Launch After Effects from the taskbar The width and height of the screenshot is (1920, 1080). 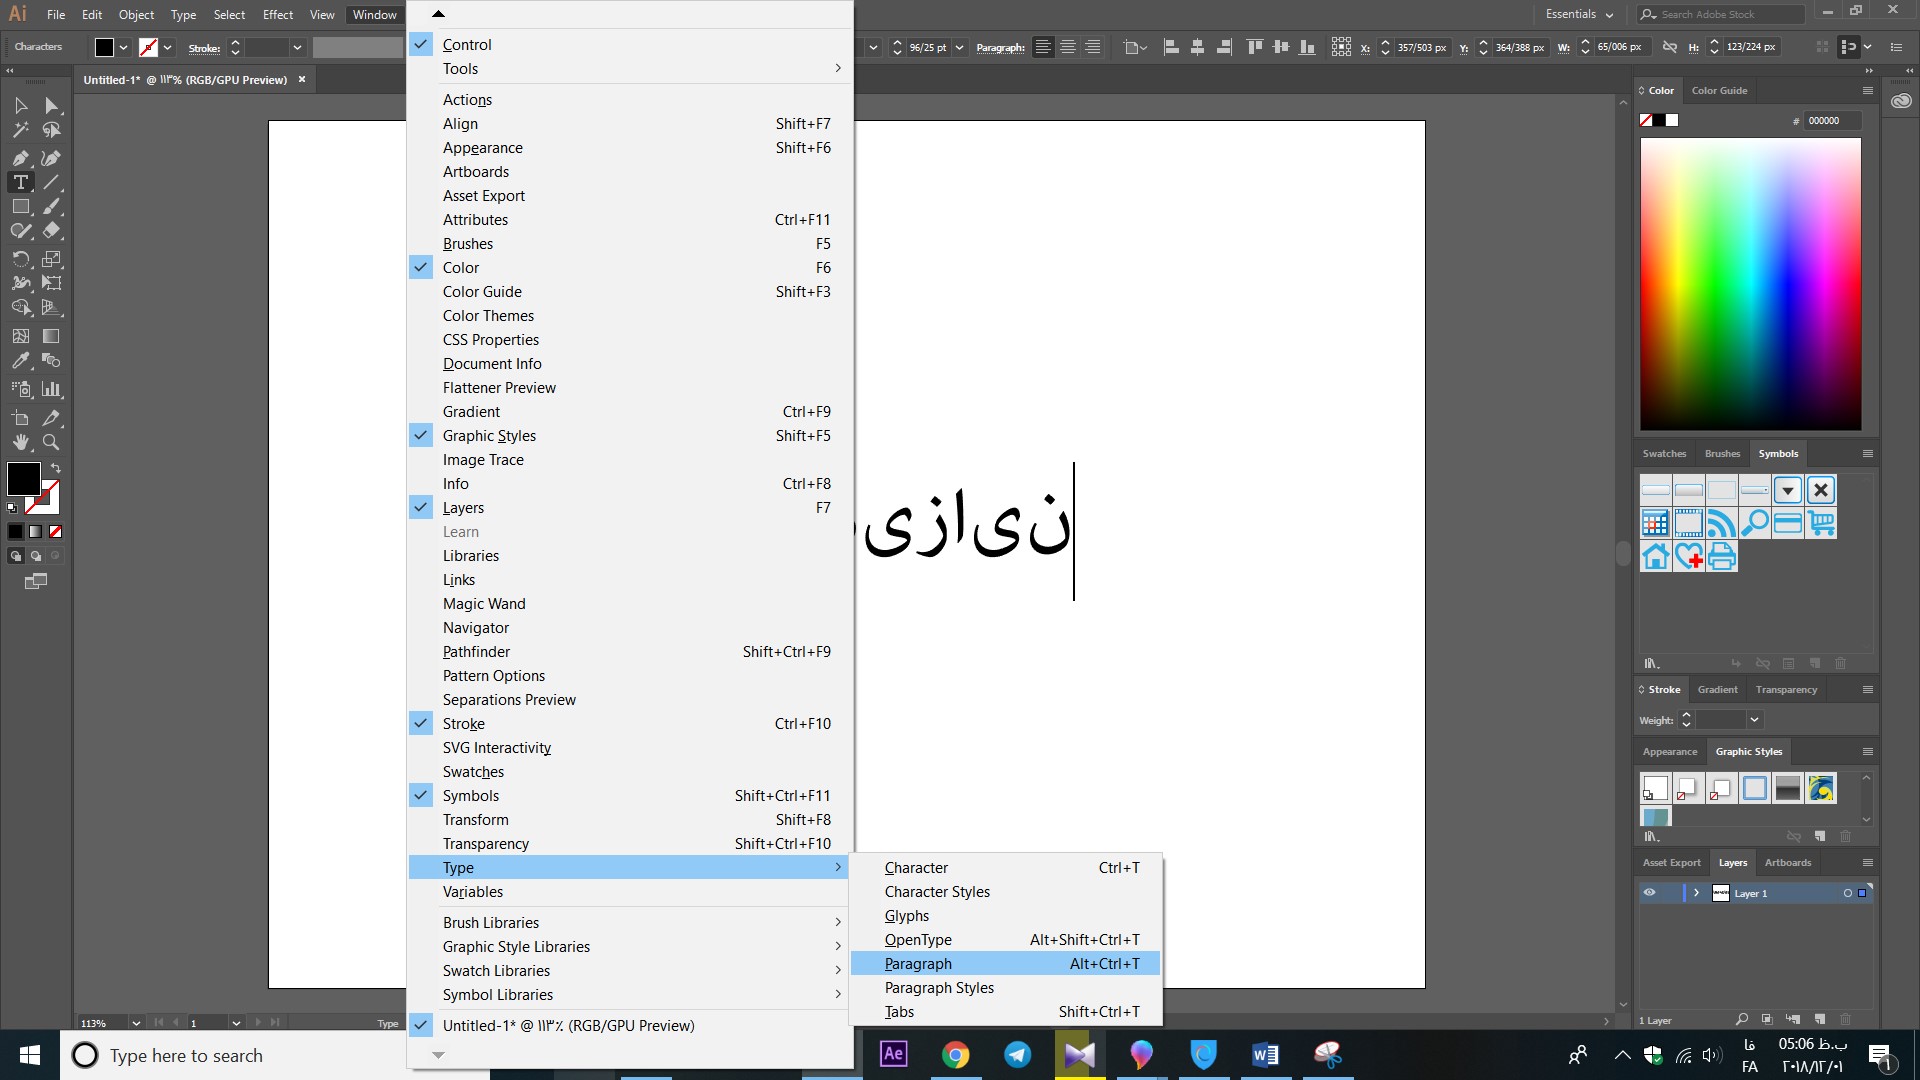click(x=893, y=1055)
